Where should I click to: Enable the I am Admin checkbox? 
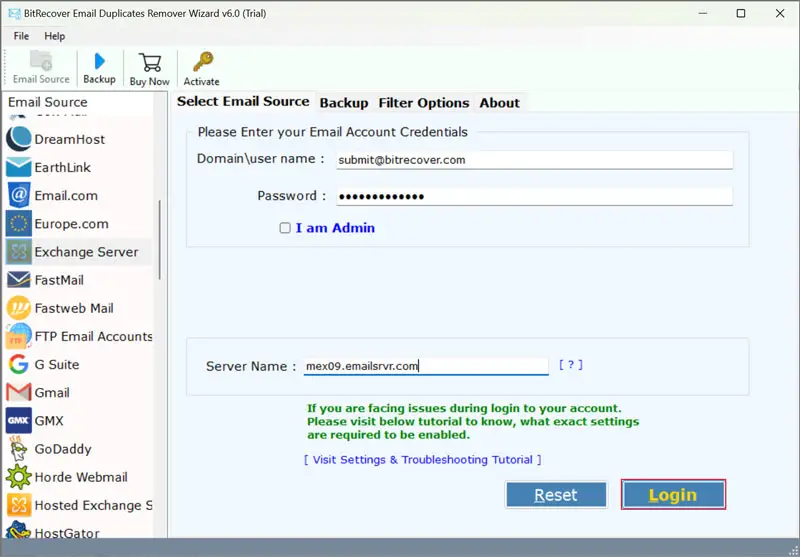click(285, 228)
